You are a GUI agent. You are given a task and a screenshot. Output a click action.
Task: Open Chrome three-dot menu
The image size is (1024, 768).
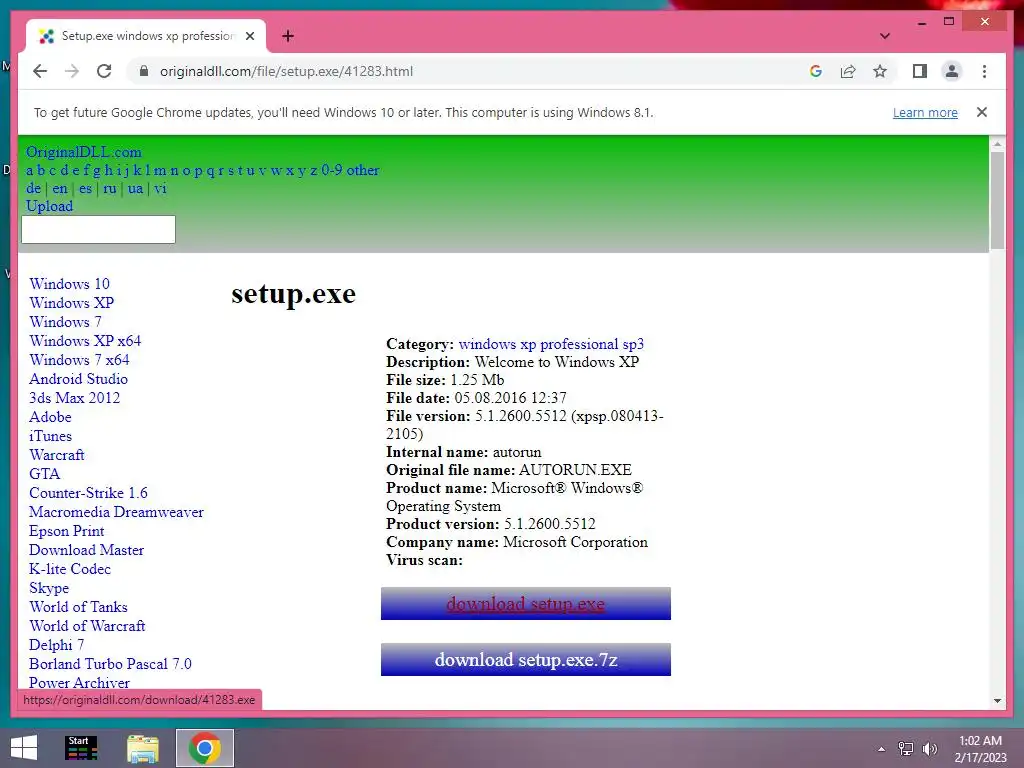(984, 71)
